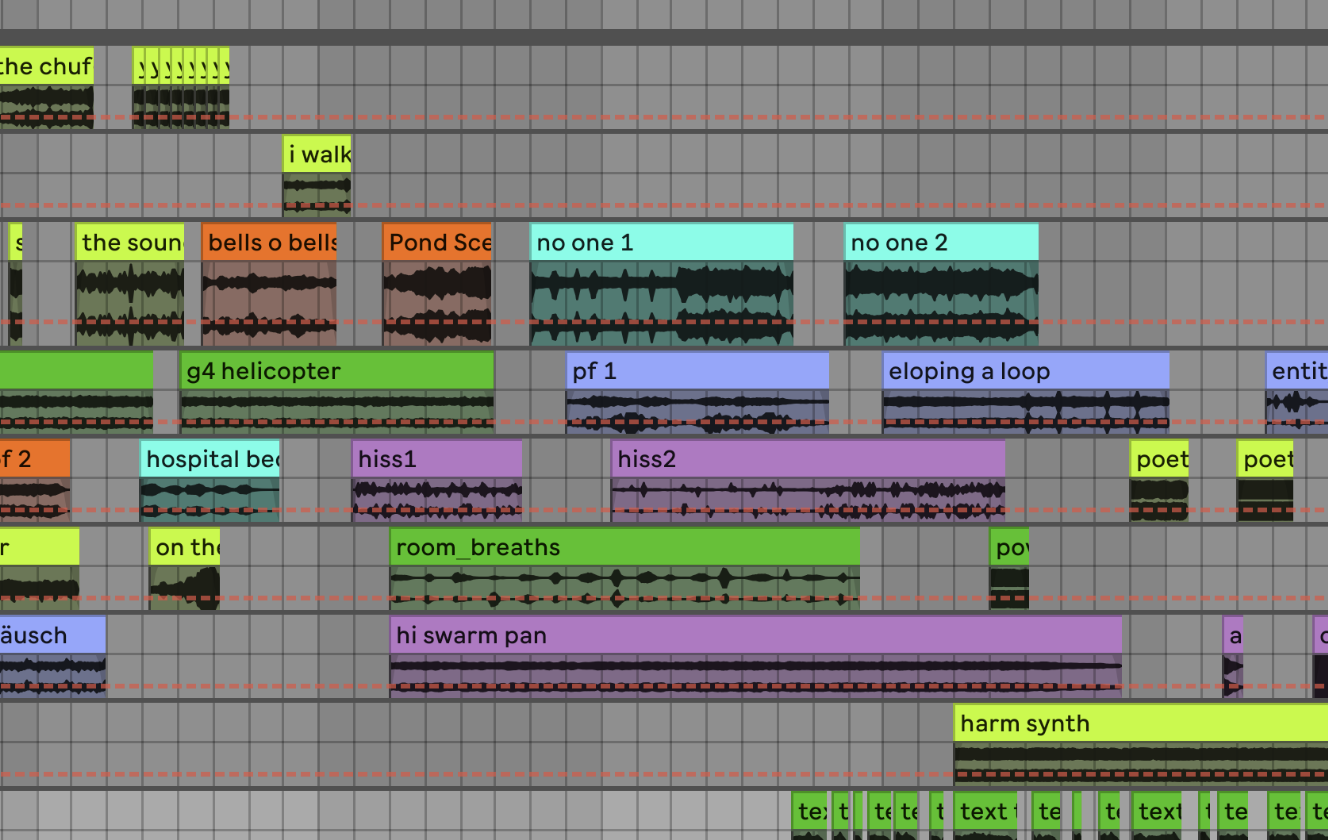Click the 'g4 helicopter' green clip

click(x=337, y=371)
